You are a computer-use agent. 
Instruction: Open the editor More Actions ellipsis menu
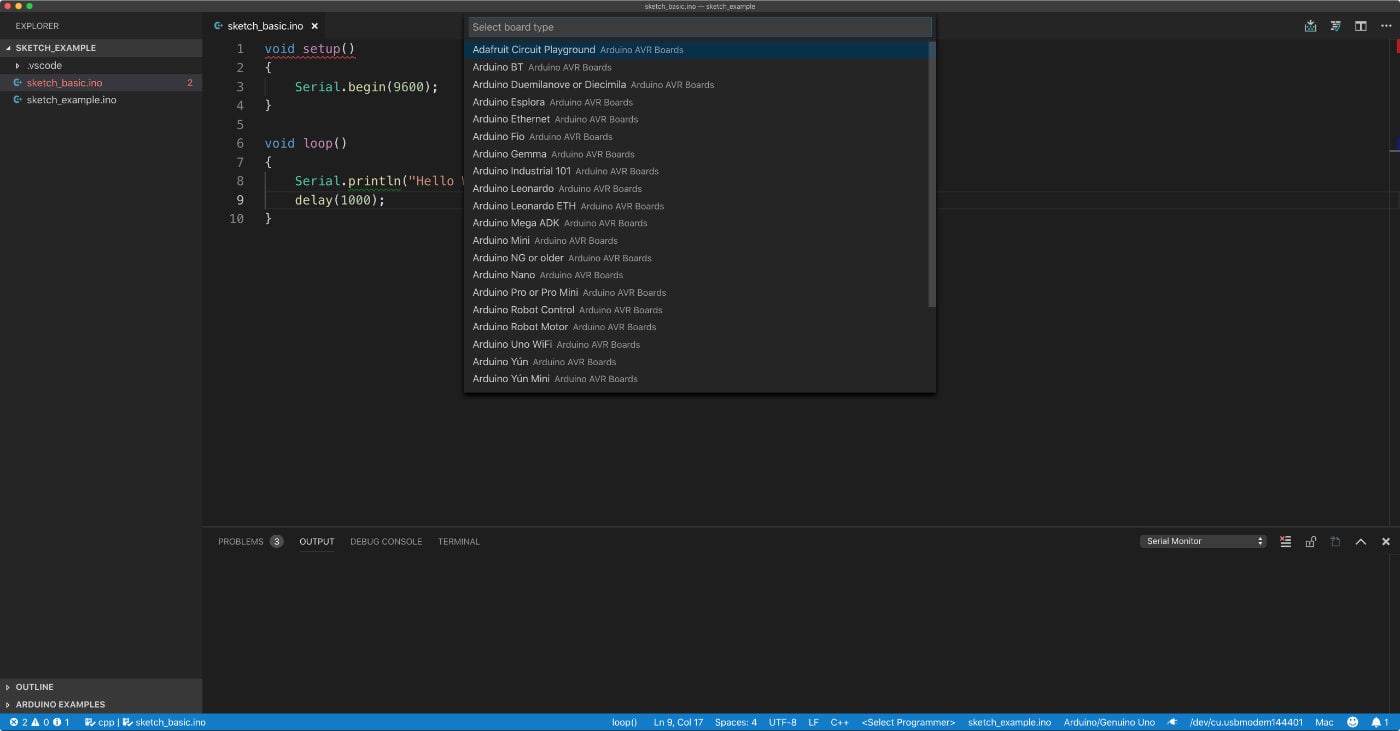tap(1385, 26)
